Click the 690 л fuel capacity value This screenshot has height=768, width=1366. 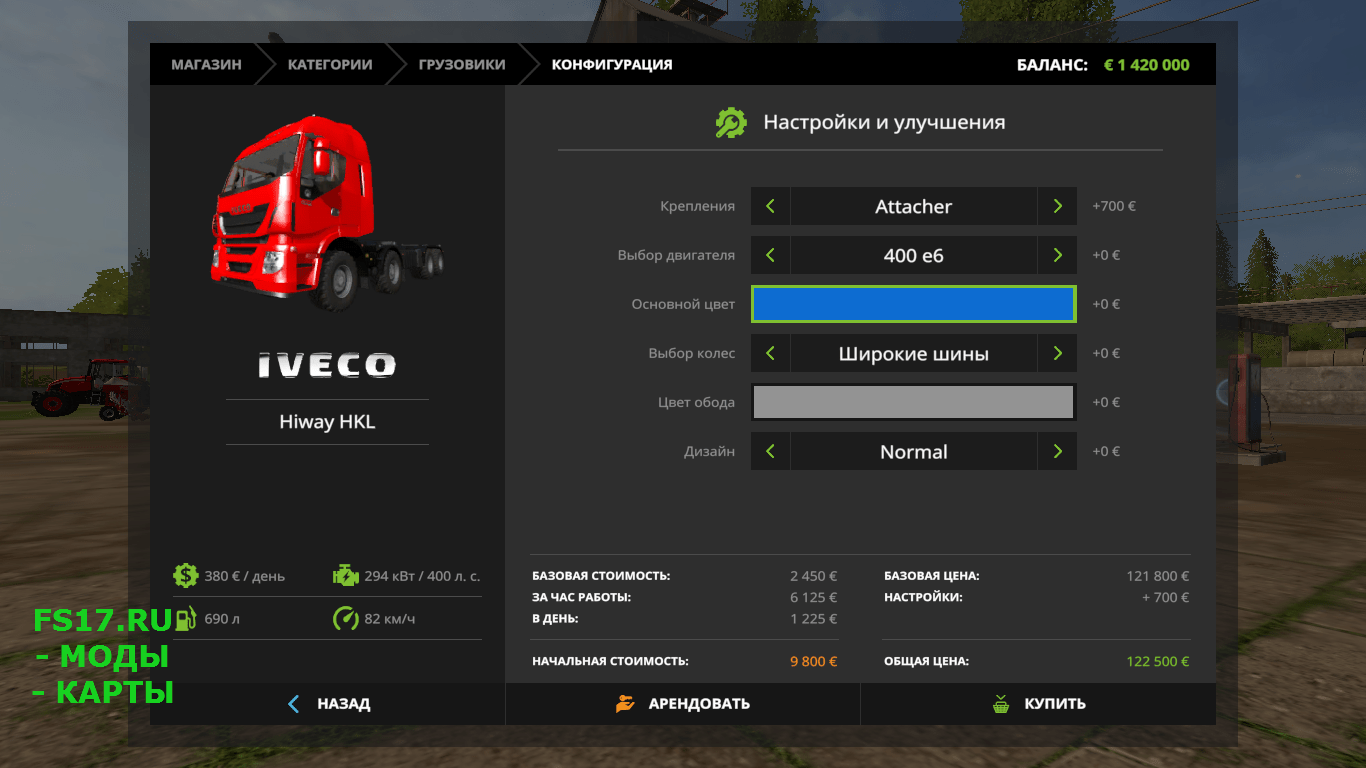coord(222,619)
